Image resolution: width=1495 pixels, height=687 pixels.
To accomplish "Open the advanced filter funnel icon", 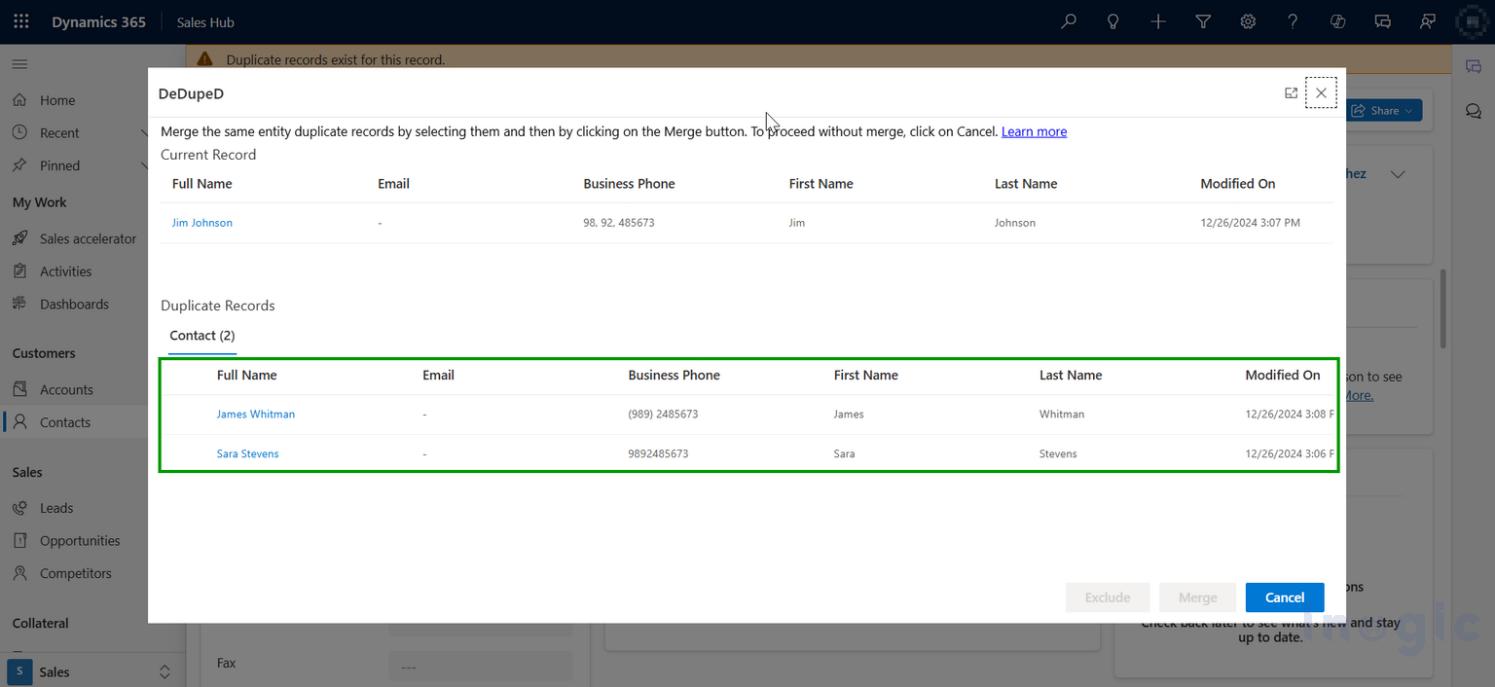I will 1203,21.
